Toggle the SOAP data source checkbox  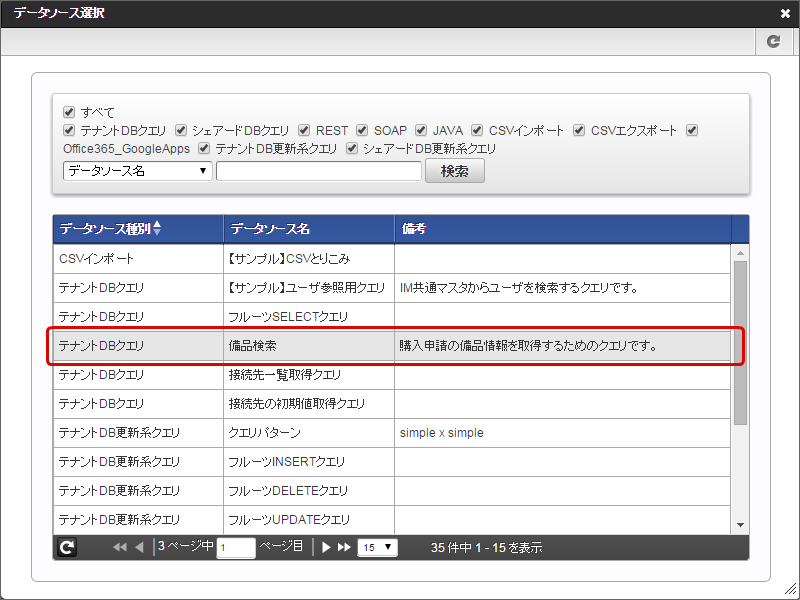click(363, 130)
